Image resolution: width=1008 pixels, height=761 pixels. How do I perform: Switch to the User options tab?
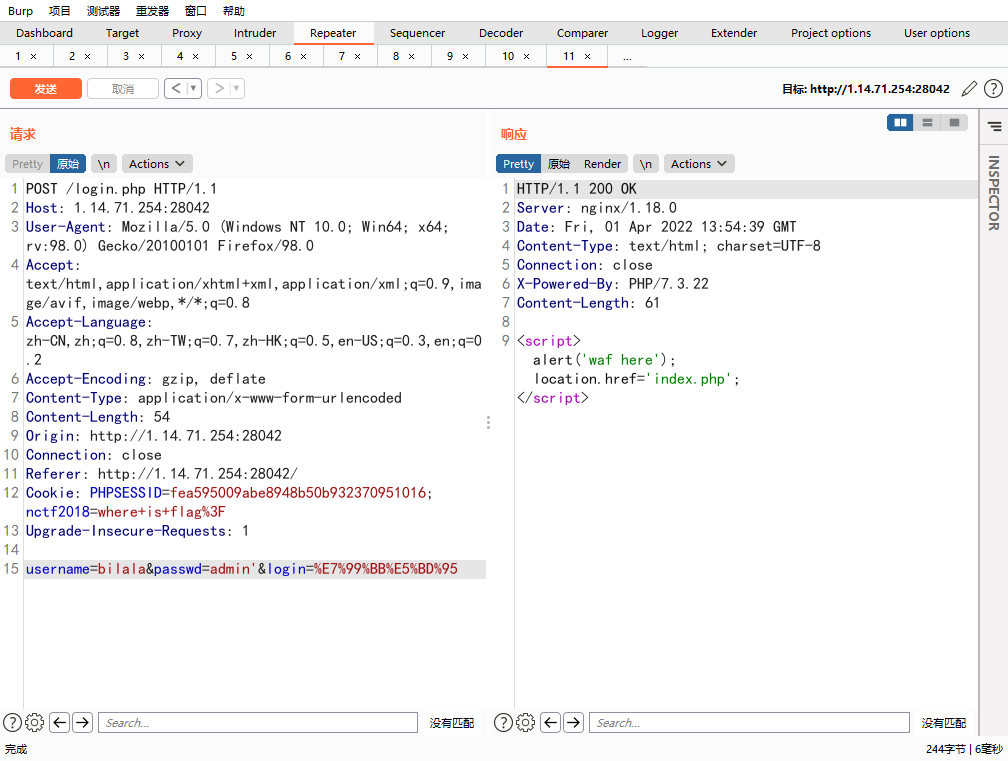point(937,33)
